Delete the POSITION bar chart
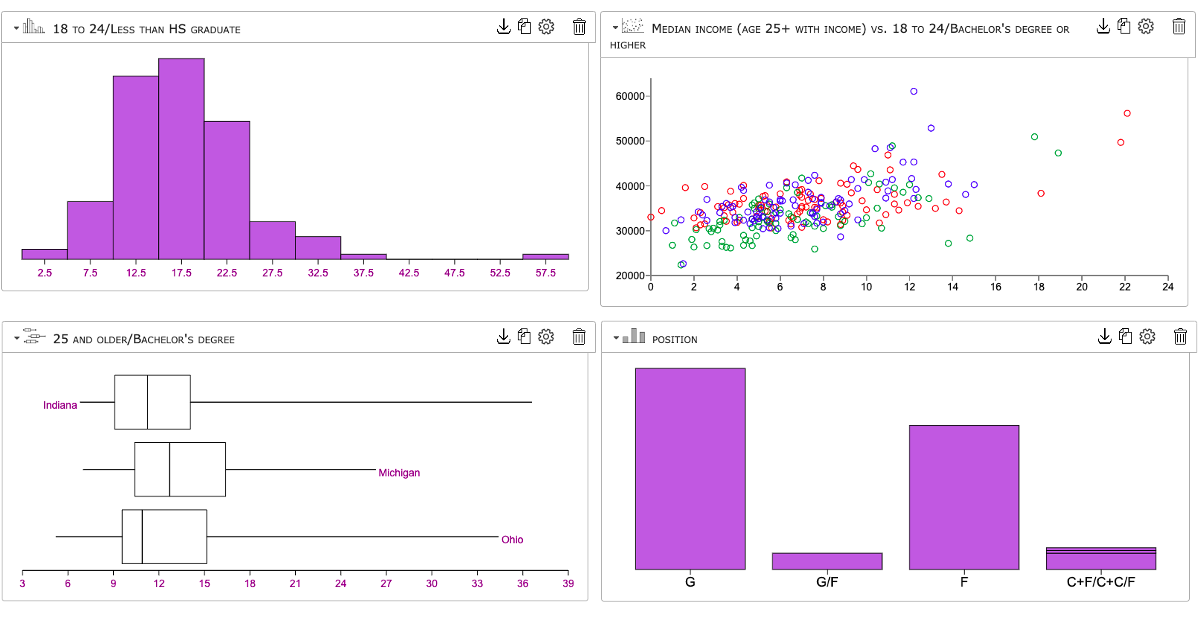The width and height of the screenshot is (1200, 630). click(1179, 337)
